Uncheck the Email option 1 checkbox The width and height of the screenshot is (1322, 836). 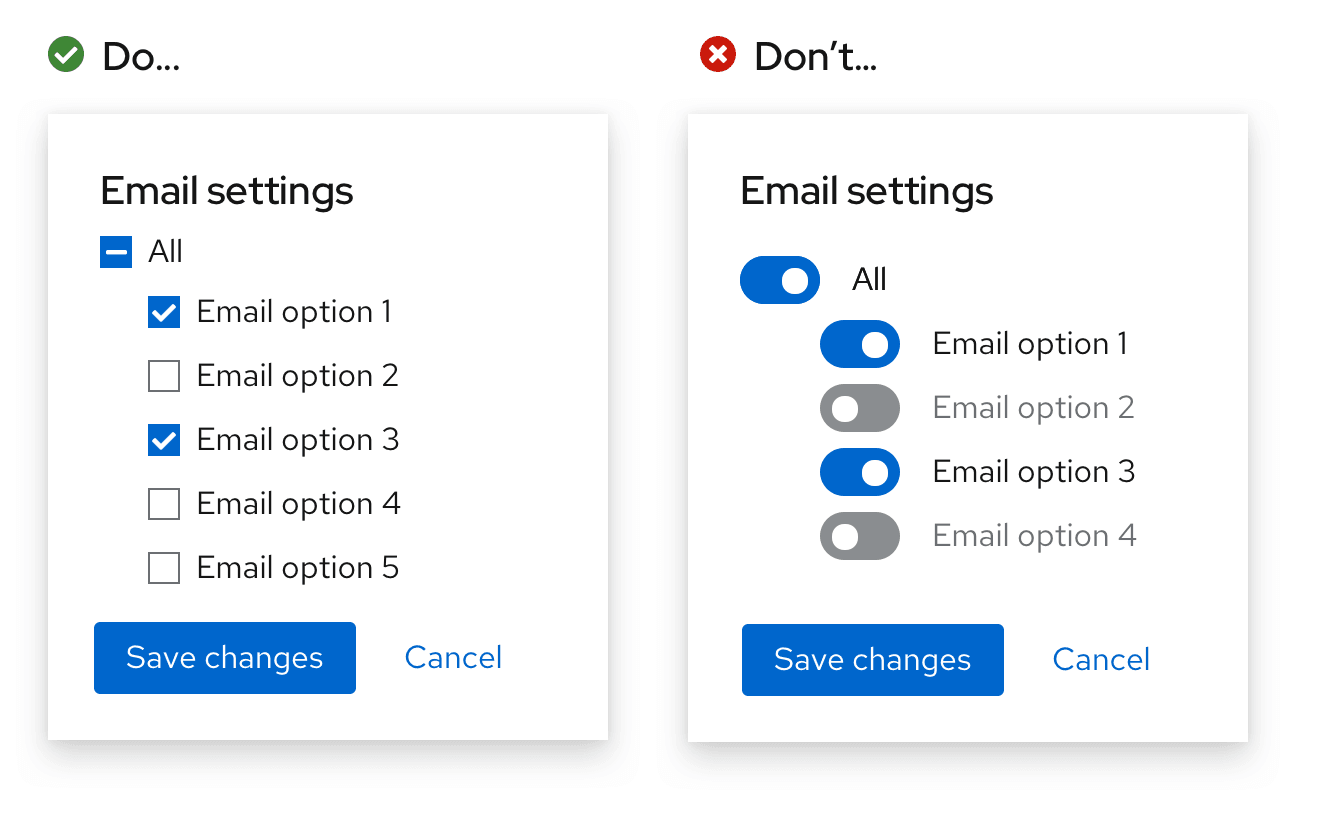point(164,313)
